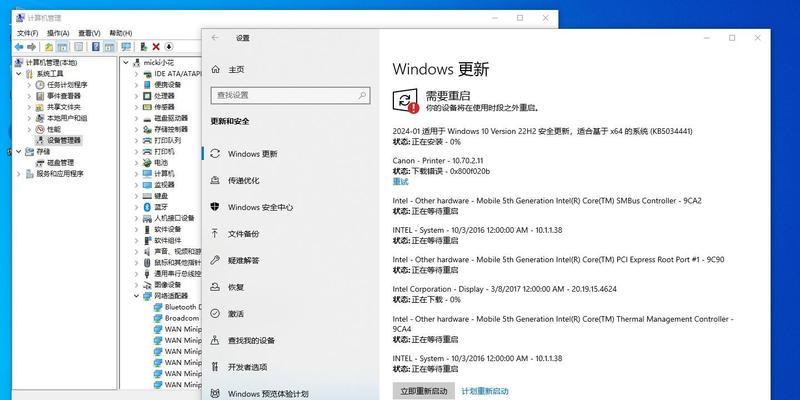Screen dimensions: 800x400
Task: Click the red X uninstall device icon
Action: 156,47
